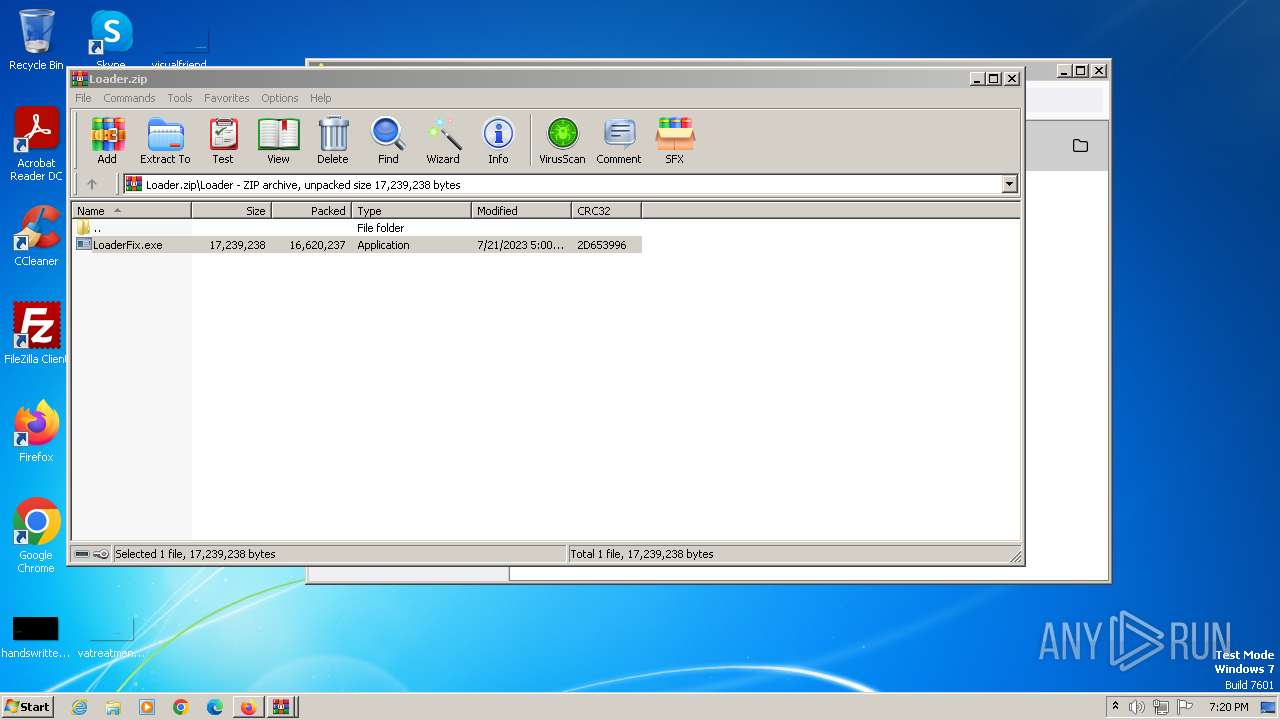Screen dimensions: 1280x720
Task: Click the disk/key status bar icon
Action: coord(92,554)
